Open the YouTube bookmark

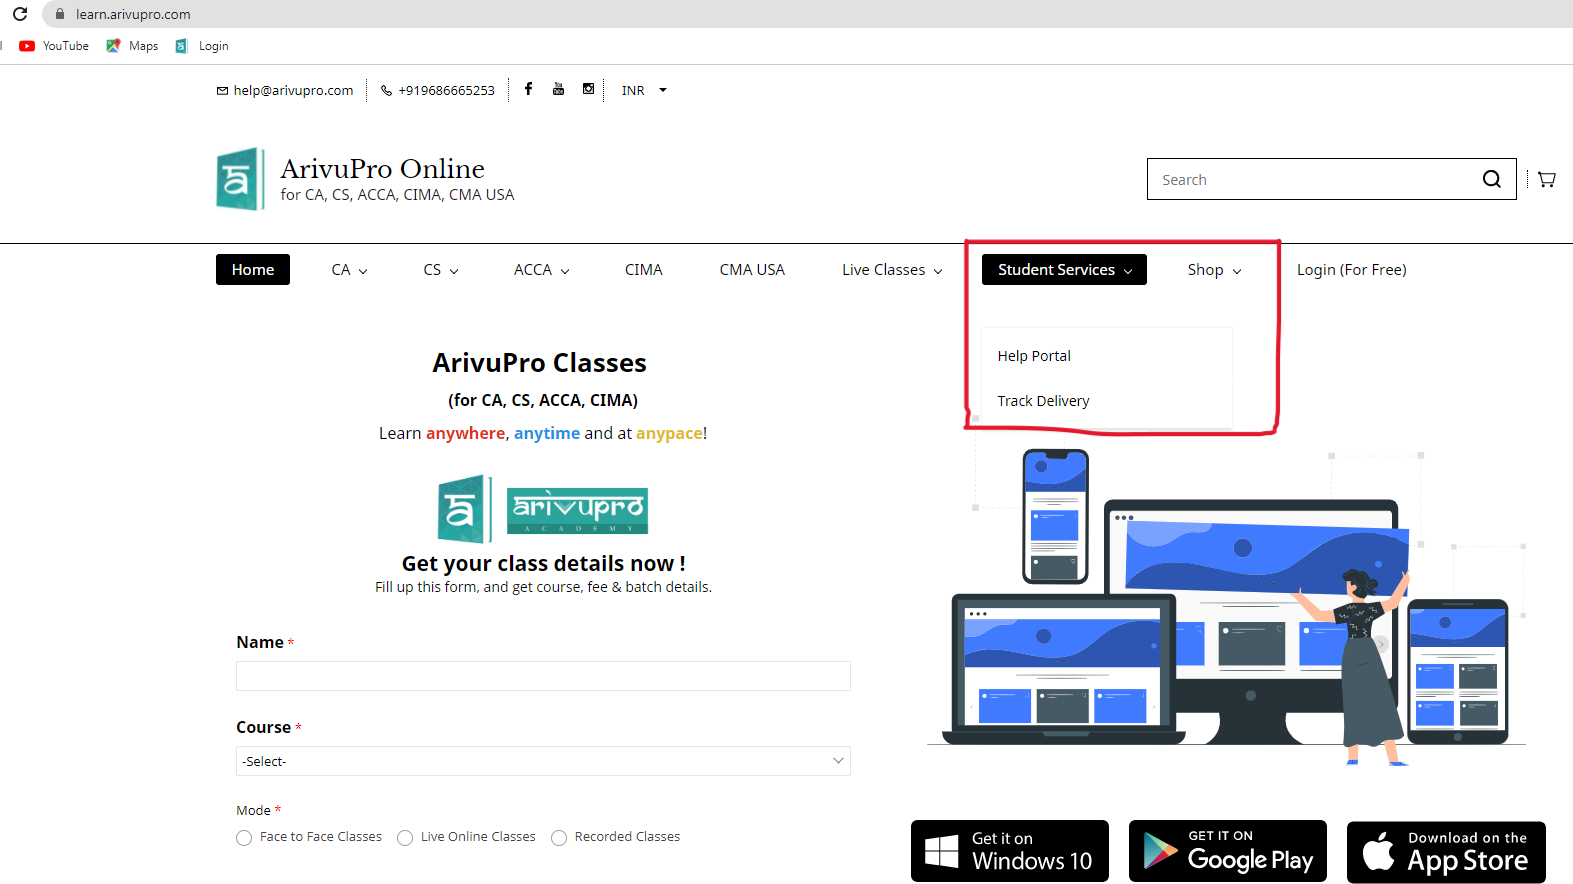[54, 46]
